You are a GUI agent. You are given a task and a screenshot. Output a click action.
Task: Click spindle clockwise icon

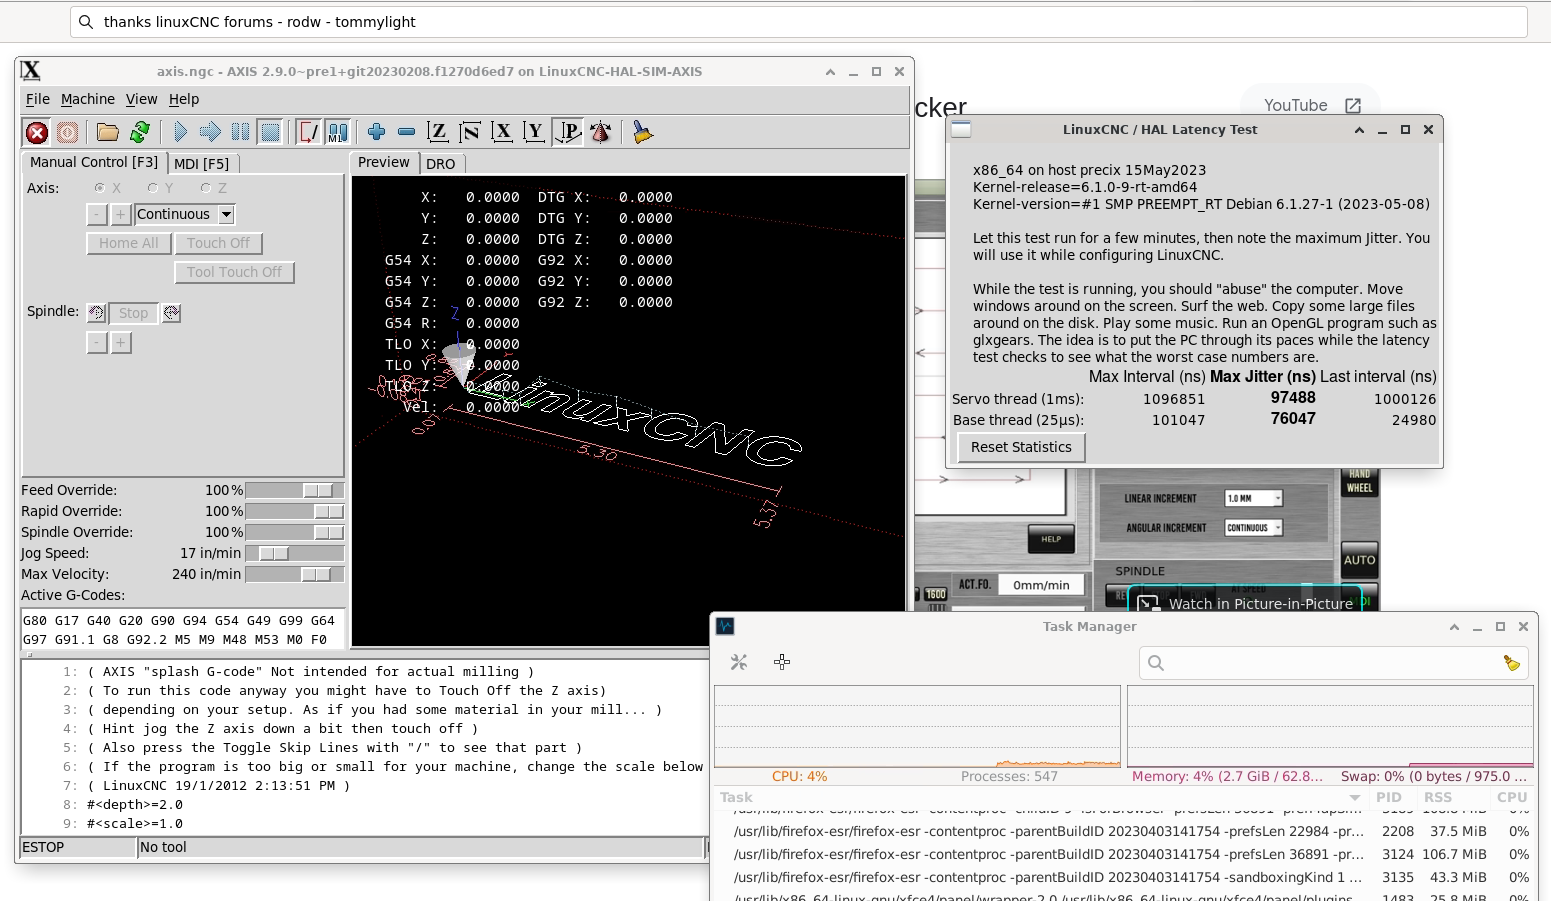[172, 313]
